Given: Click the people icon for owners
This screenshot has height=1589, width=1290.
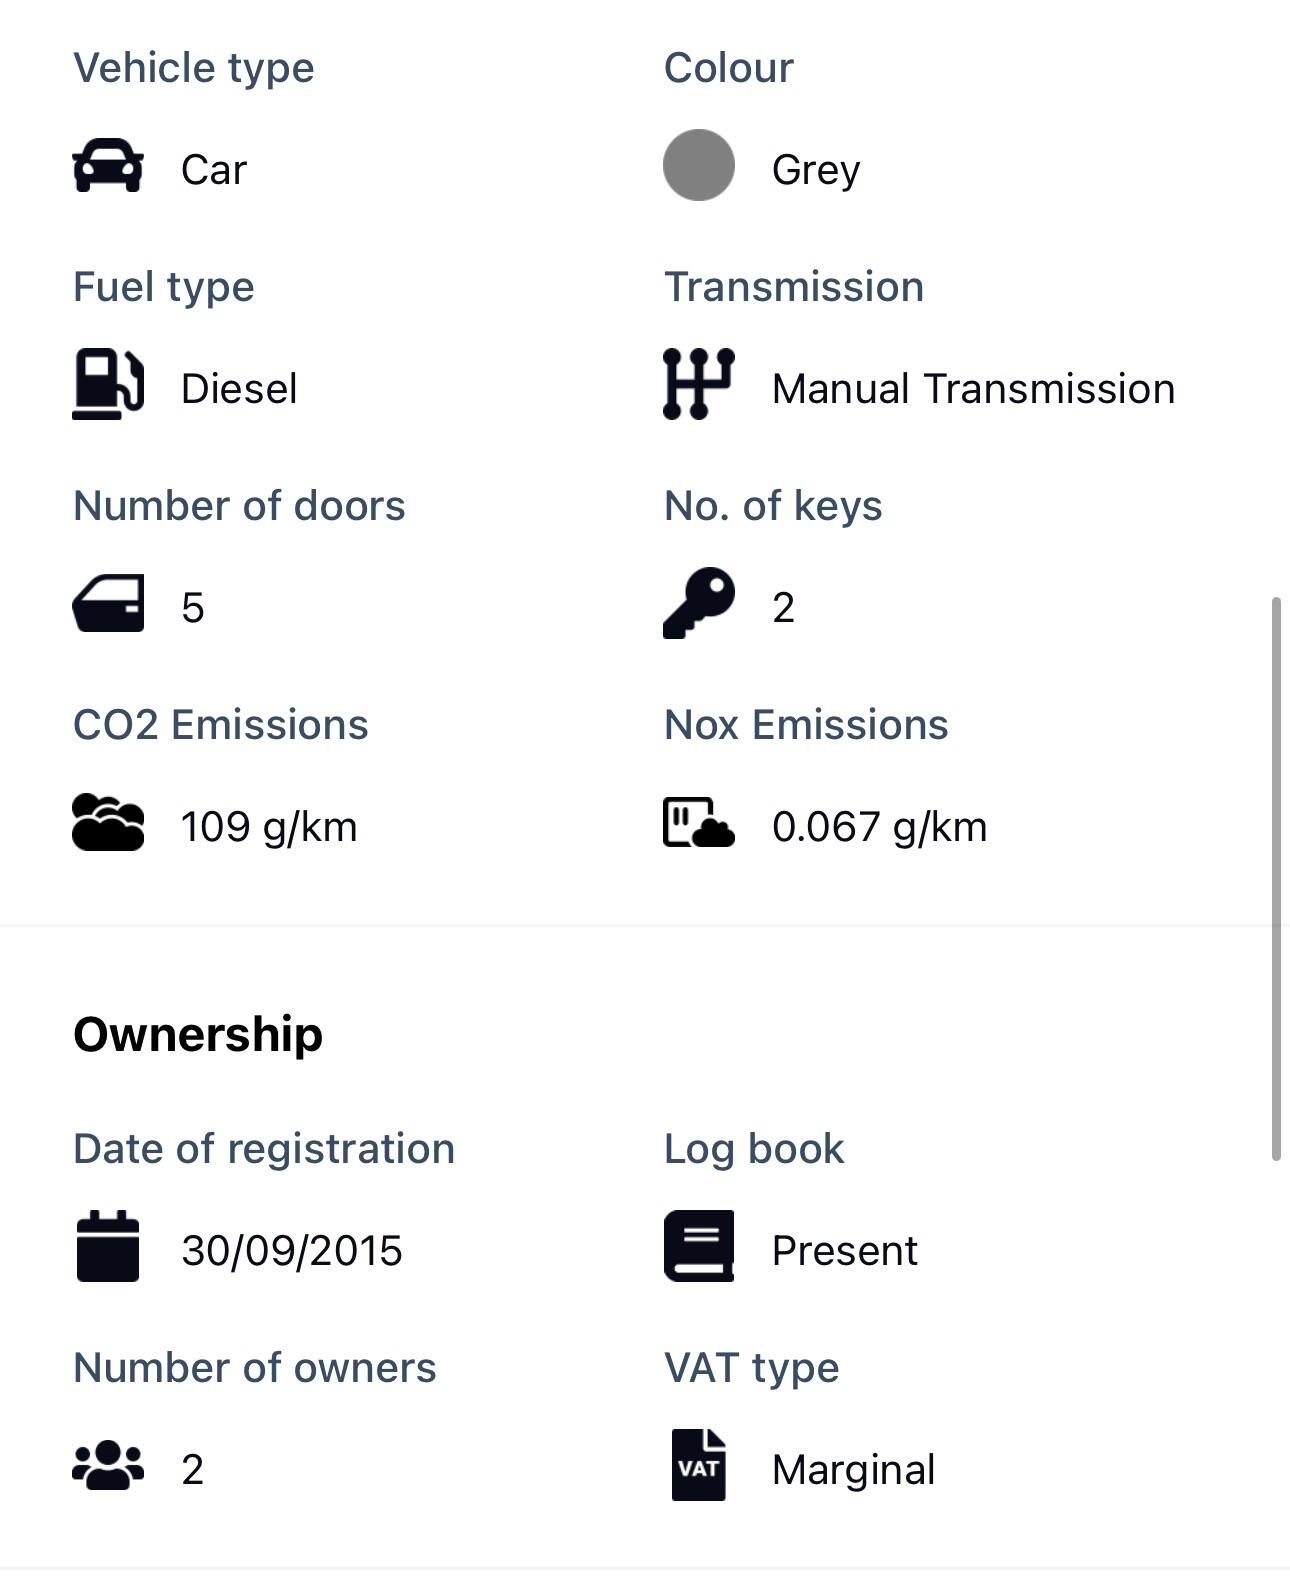Looking at the screenshot, I should (x=108, y=1465).
